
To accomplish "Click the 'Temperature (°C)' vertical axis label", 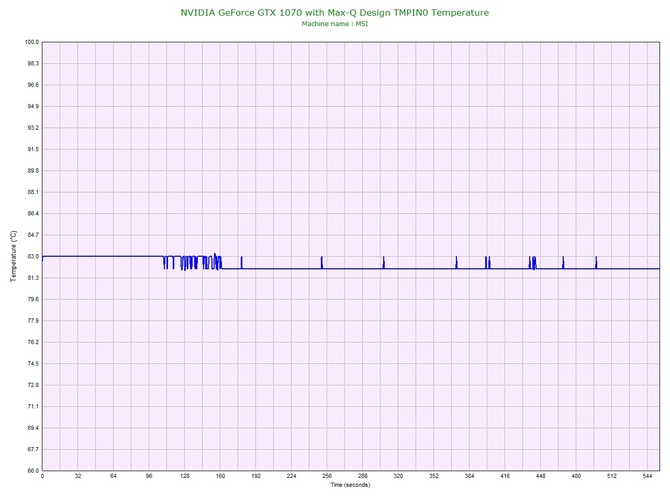I will coord(13,256).
